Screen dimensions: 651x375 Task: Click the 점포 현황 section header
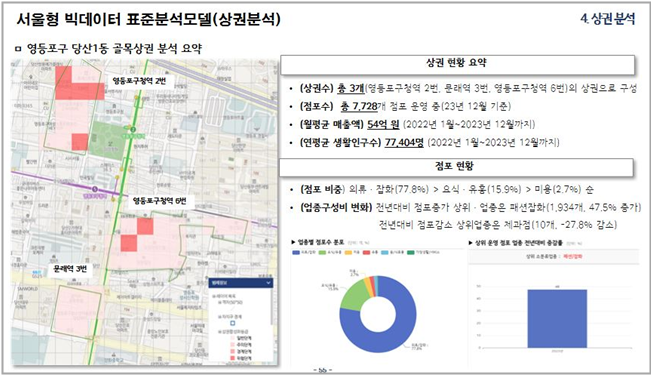(455, 166)
